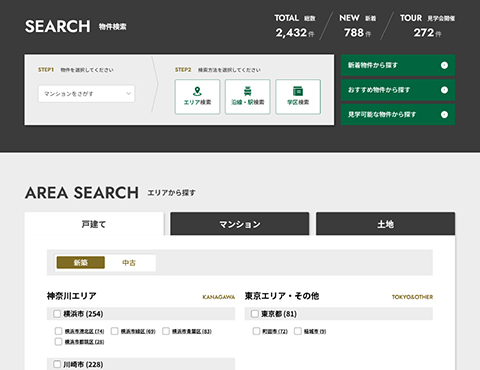This screenshot has height=370, width=480.
Task: Check the 稲城市 (9) checkbox
Action: pyautogui.click(x=298, y=331)
